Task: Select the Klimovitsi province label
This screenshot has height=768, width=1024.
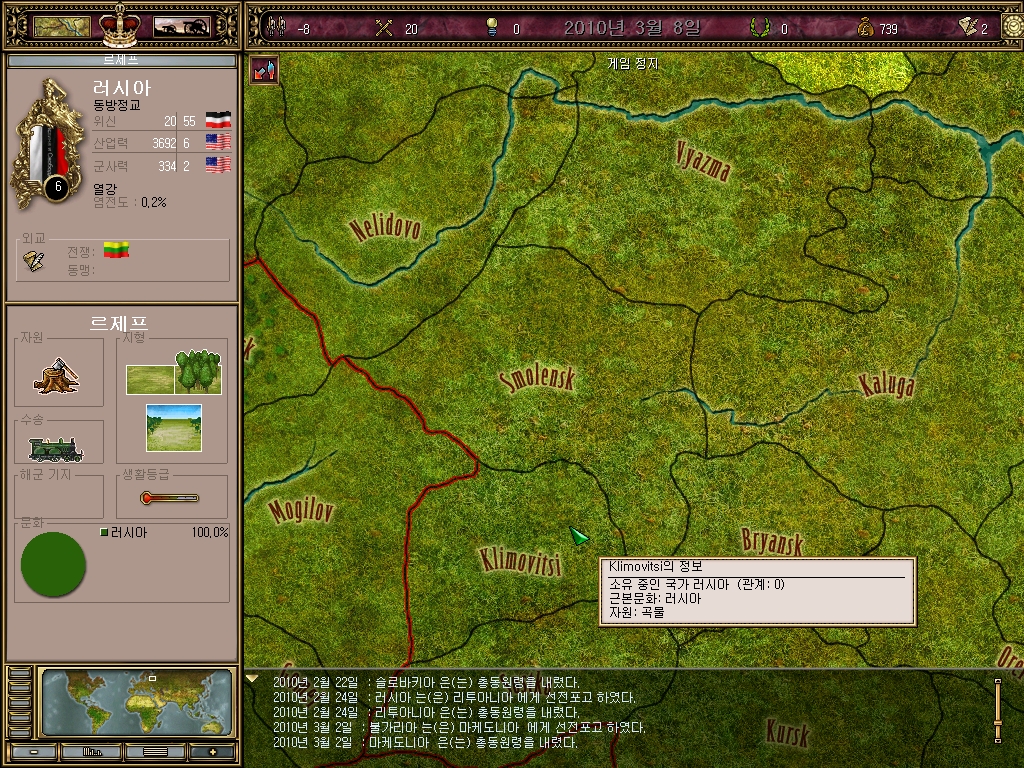Action: [x=521, y=561]
